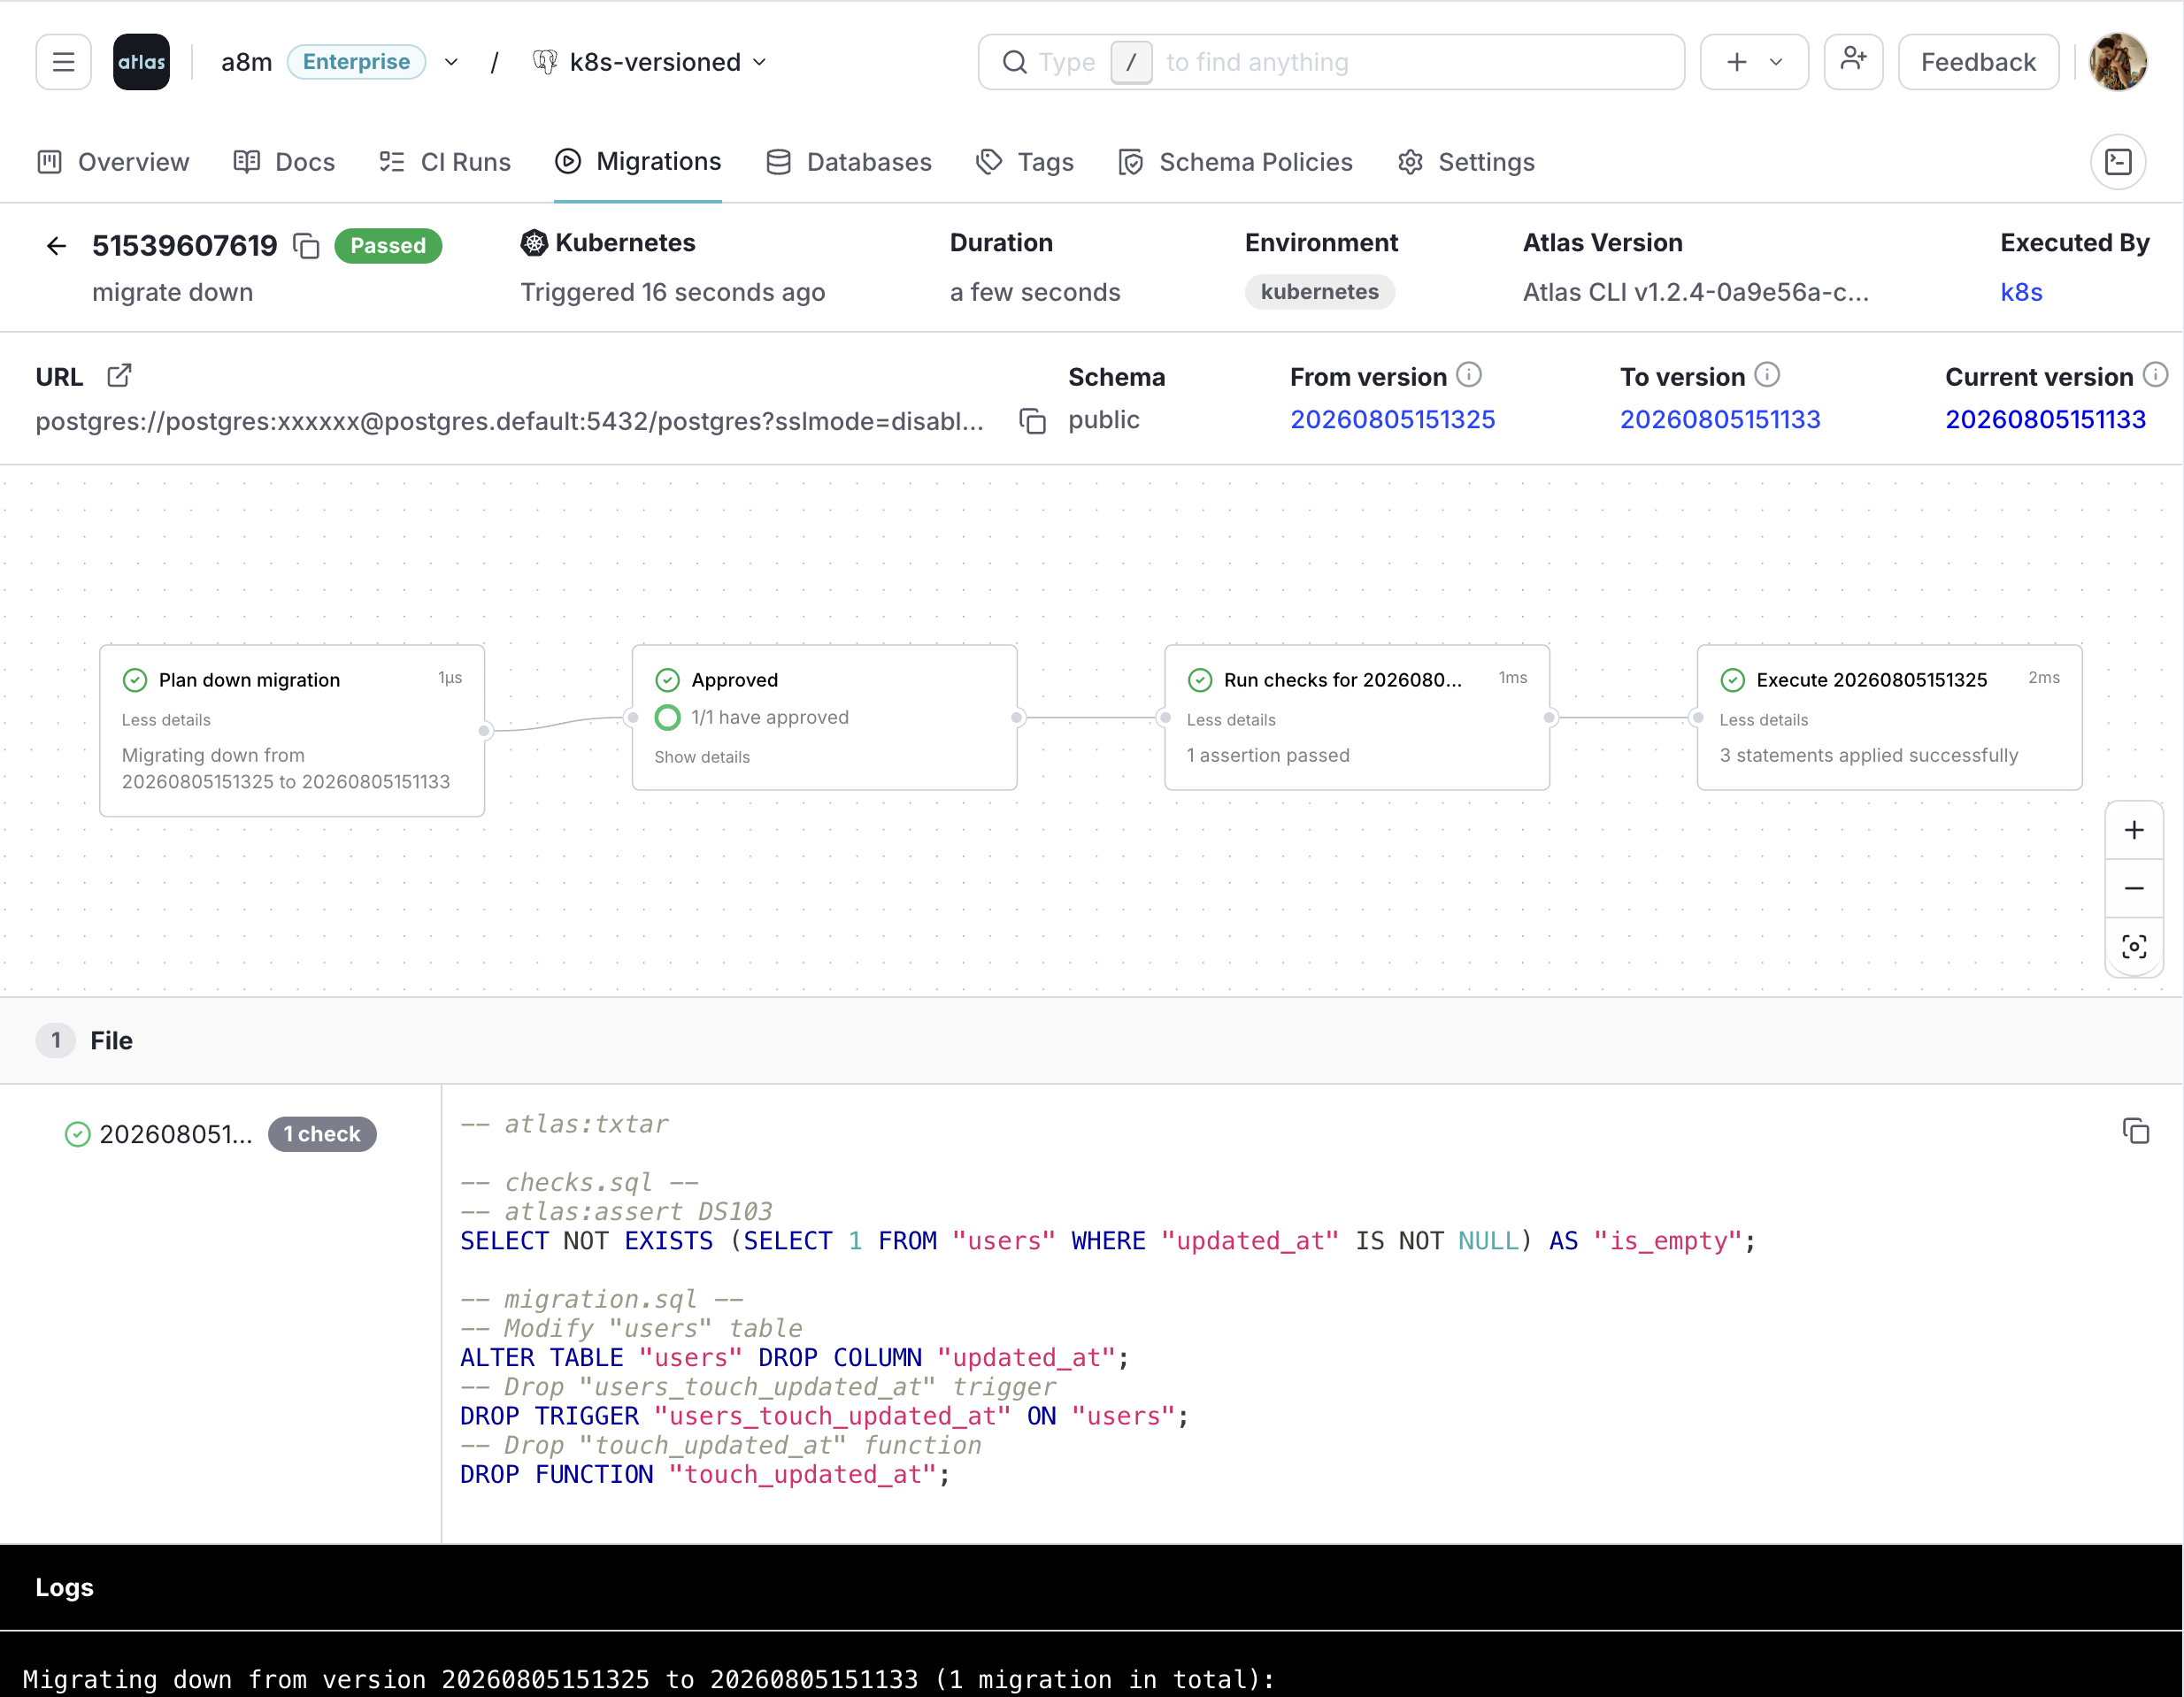Focus the search anything field
This screenshot has height=1697, width=2184.
[x=1331, y=62]
